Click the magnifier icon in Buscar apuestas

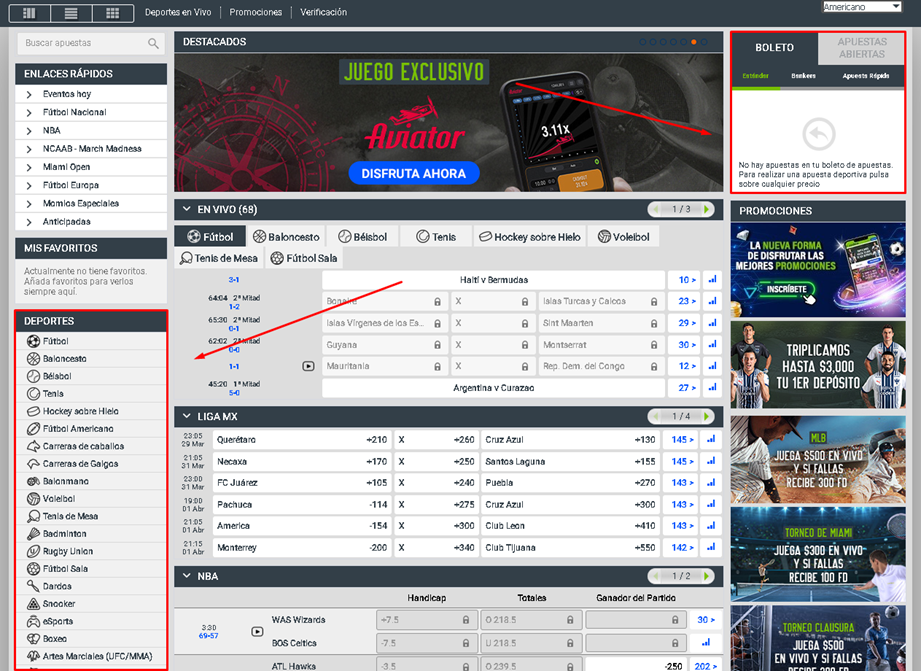click(153, 43)
